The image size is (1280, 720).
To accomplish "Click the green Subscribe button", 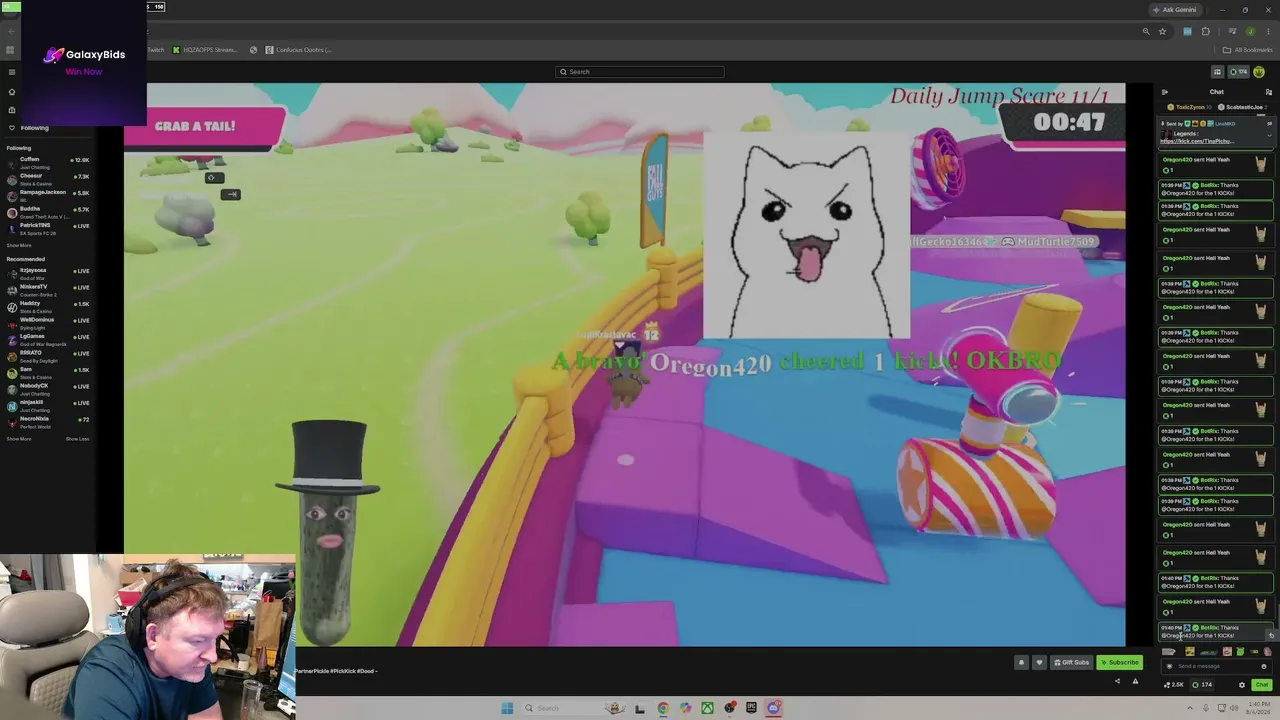I will [x=1120, y=662].
